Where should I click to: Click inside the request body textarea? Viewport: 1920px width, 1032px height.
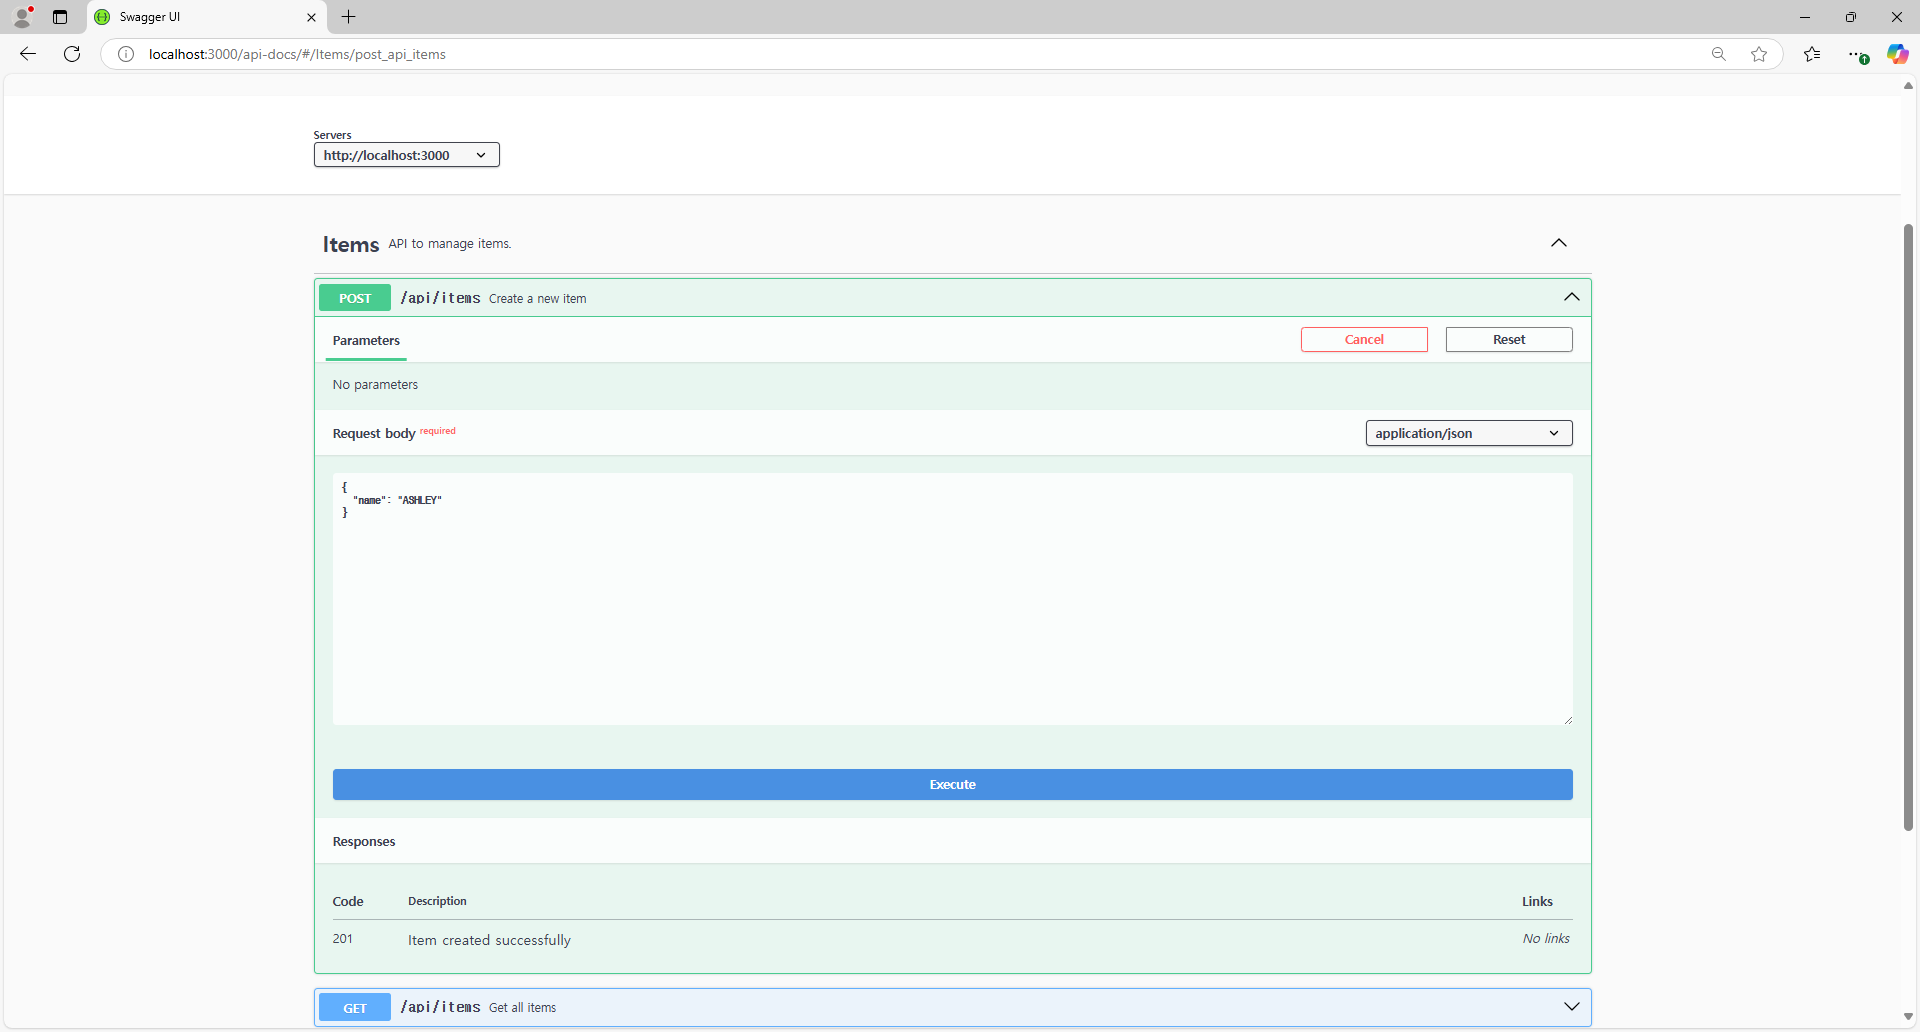tap(952, 599)
